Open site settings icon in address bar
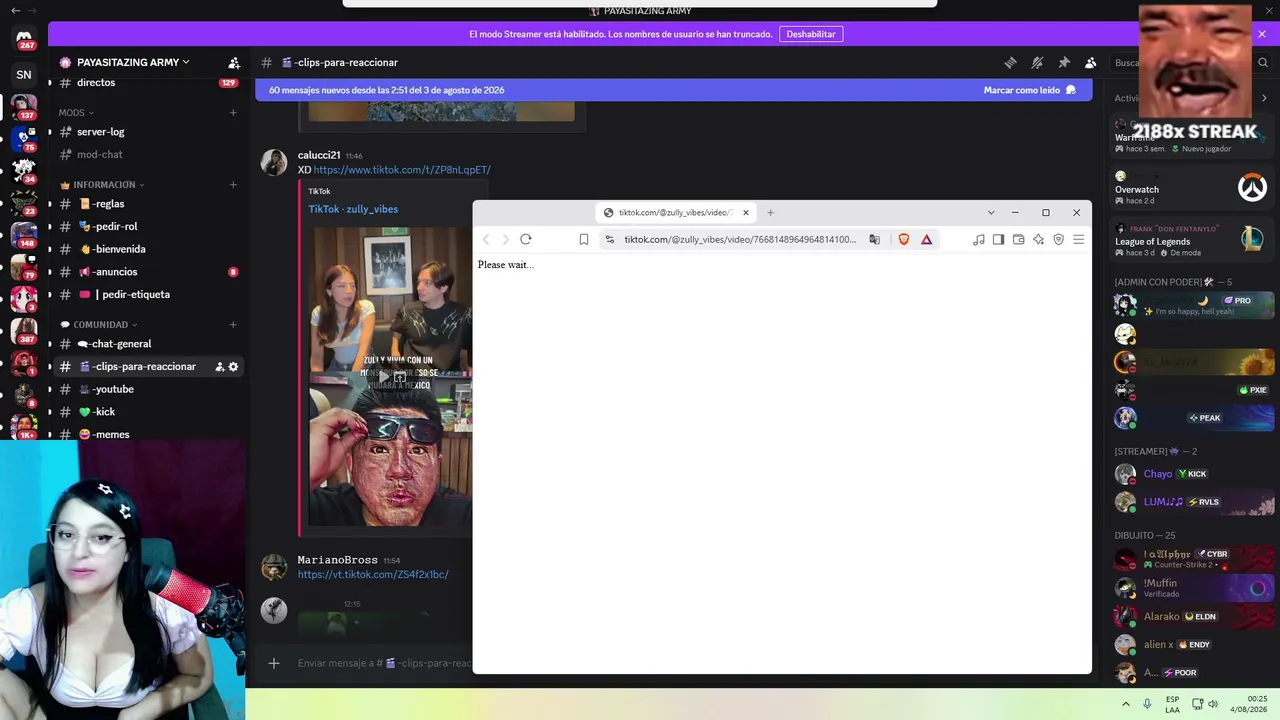Screen dimensions: 1280x720 click(610, 239)
